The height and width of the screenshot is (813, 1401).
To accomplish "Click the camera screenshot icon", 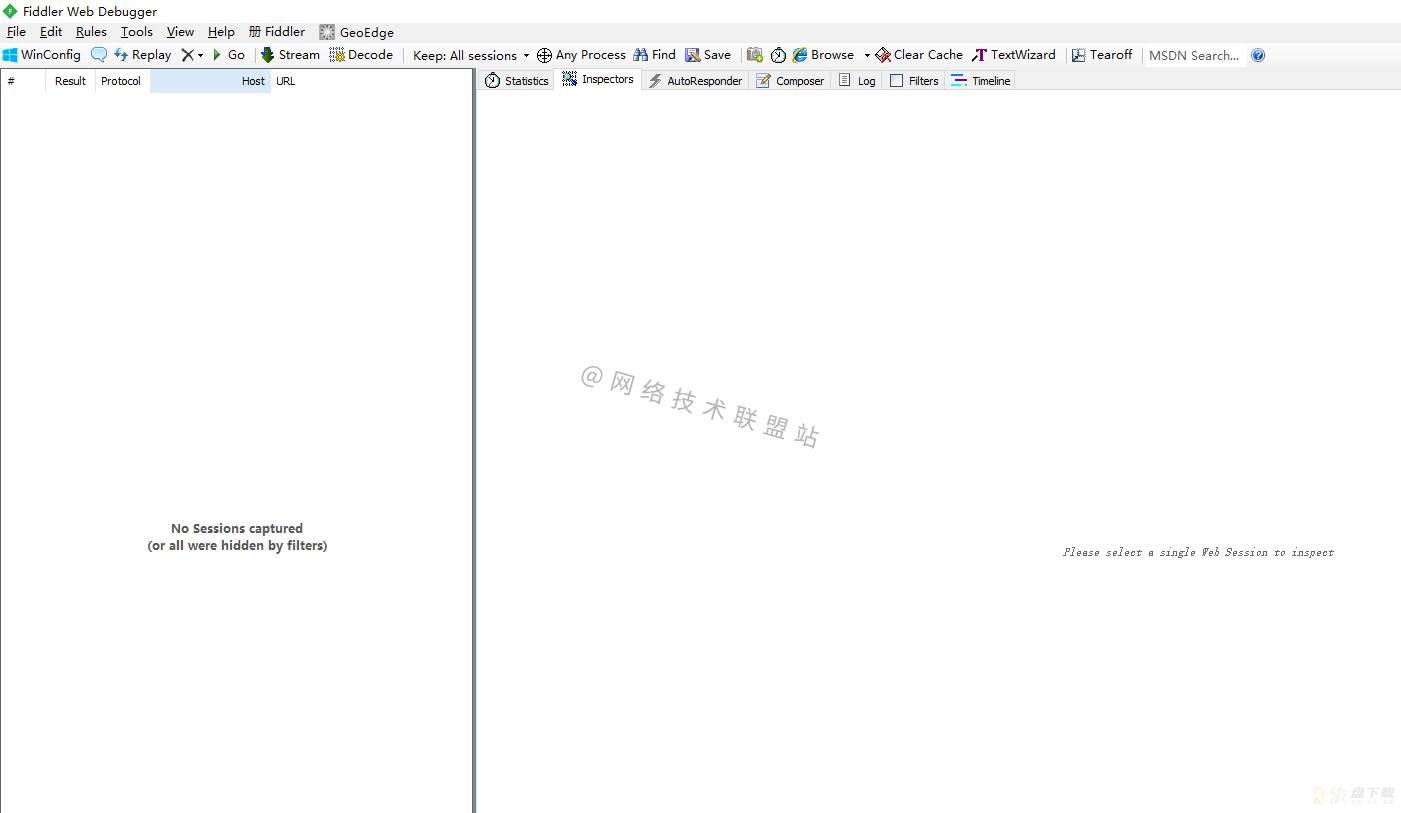I will pos(755,55).
